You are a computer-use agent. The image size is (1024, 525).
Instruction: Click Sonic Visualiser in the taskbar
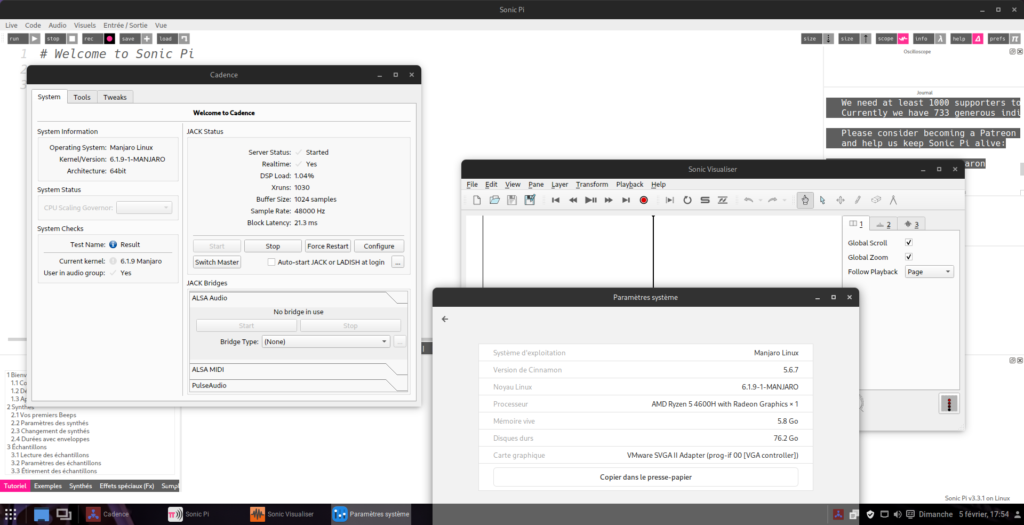[x=282, y=514]
